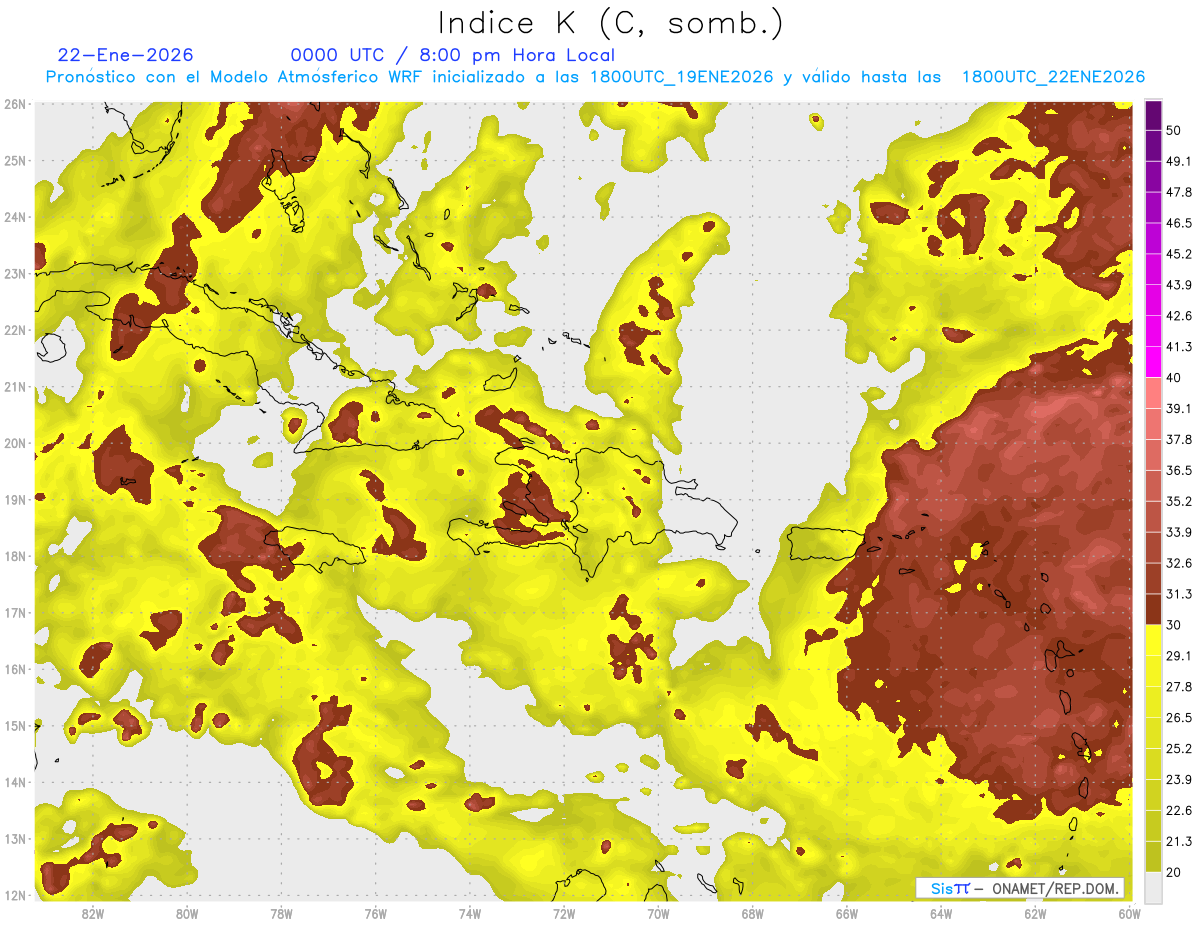Select the '19N' latitude axis label
1200x927 pixels.
[15, 500]
